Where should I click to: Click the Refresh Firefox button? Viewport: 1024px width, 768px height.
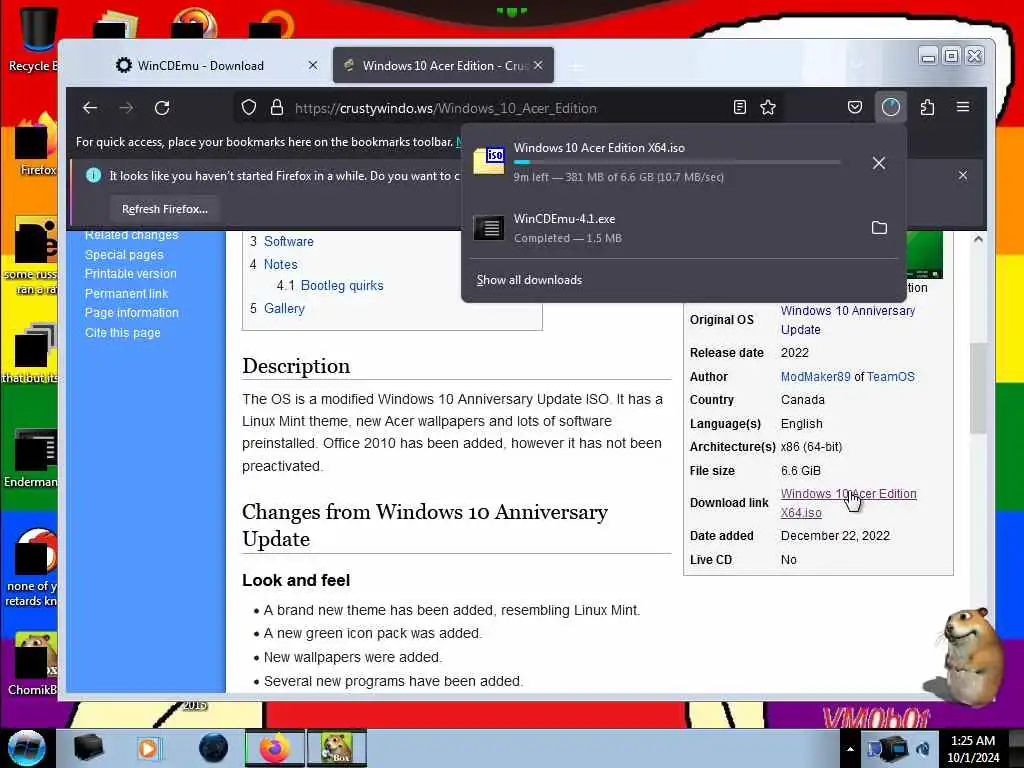pyautogui.click(x=165, y=209)
